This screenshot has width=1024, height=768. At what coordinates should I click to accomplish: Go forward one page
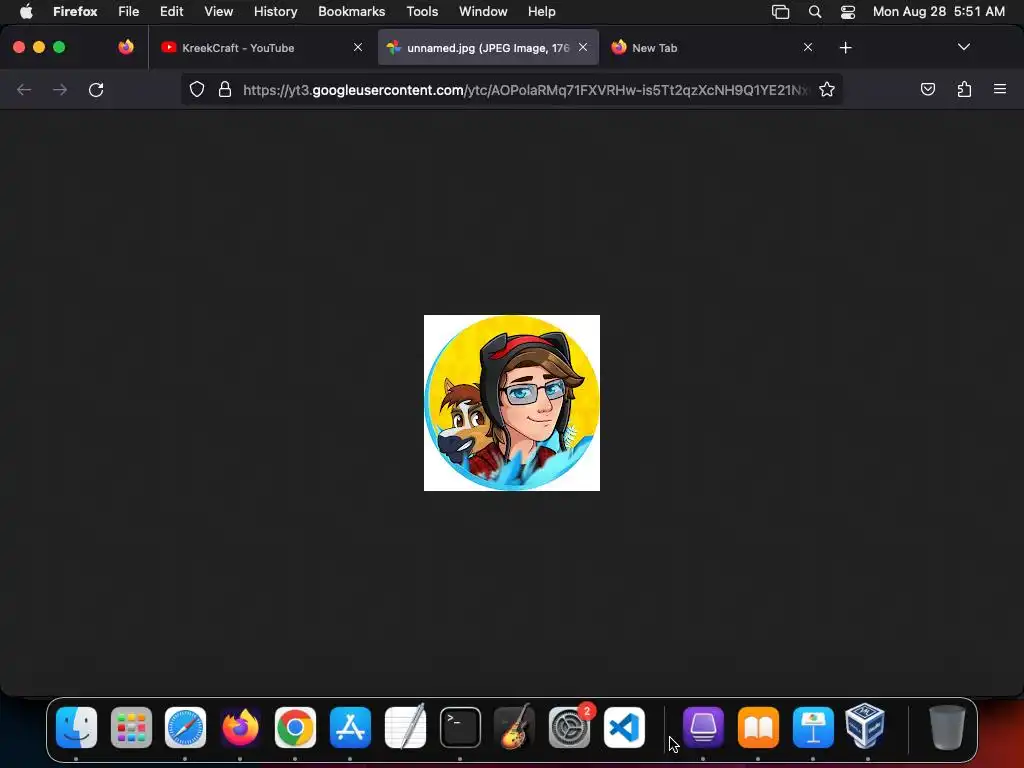[60, 89]
